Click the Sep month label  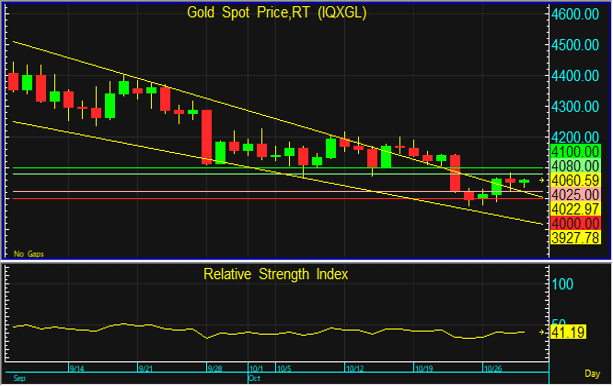pos(20,378)
